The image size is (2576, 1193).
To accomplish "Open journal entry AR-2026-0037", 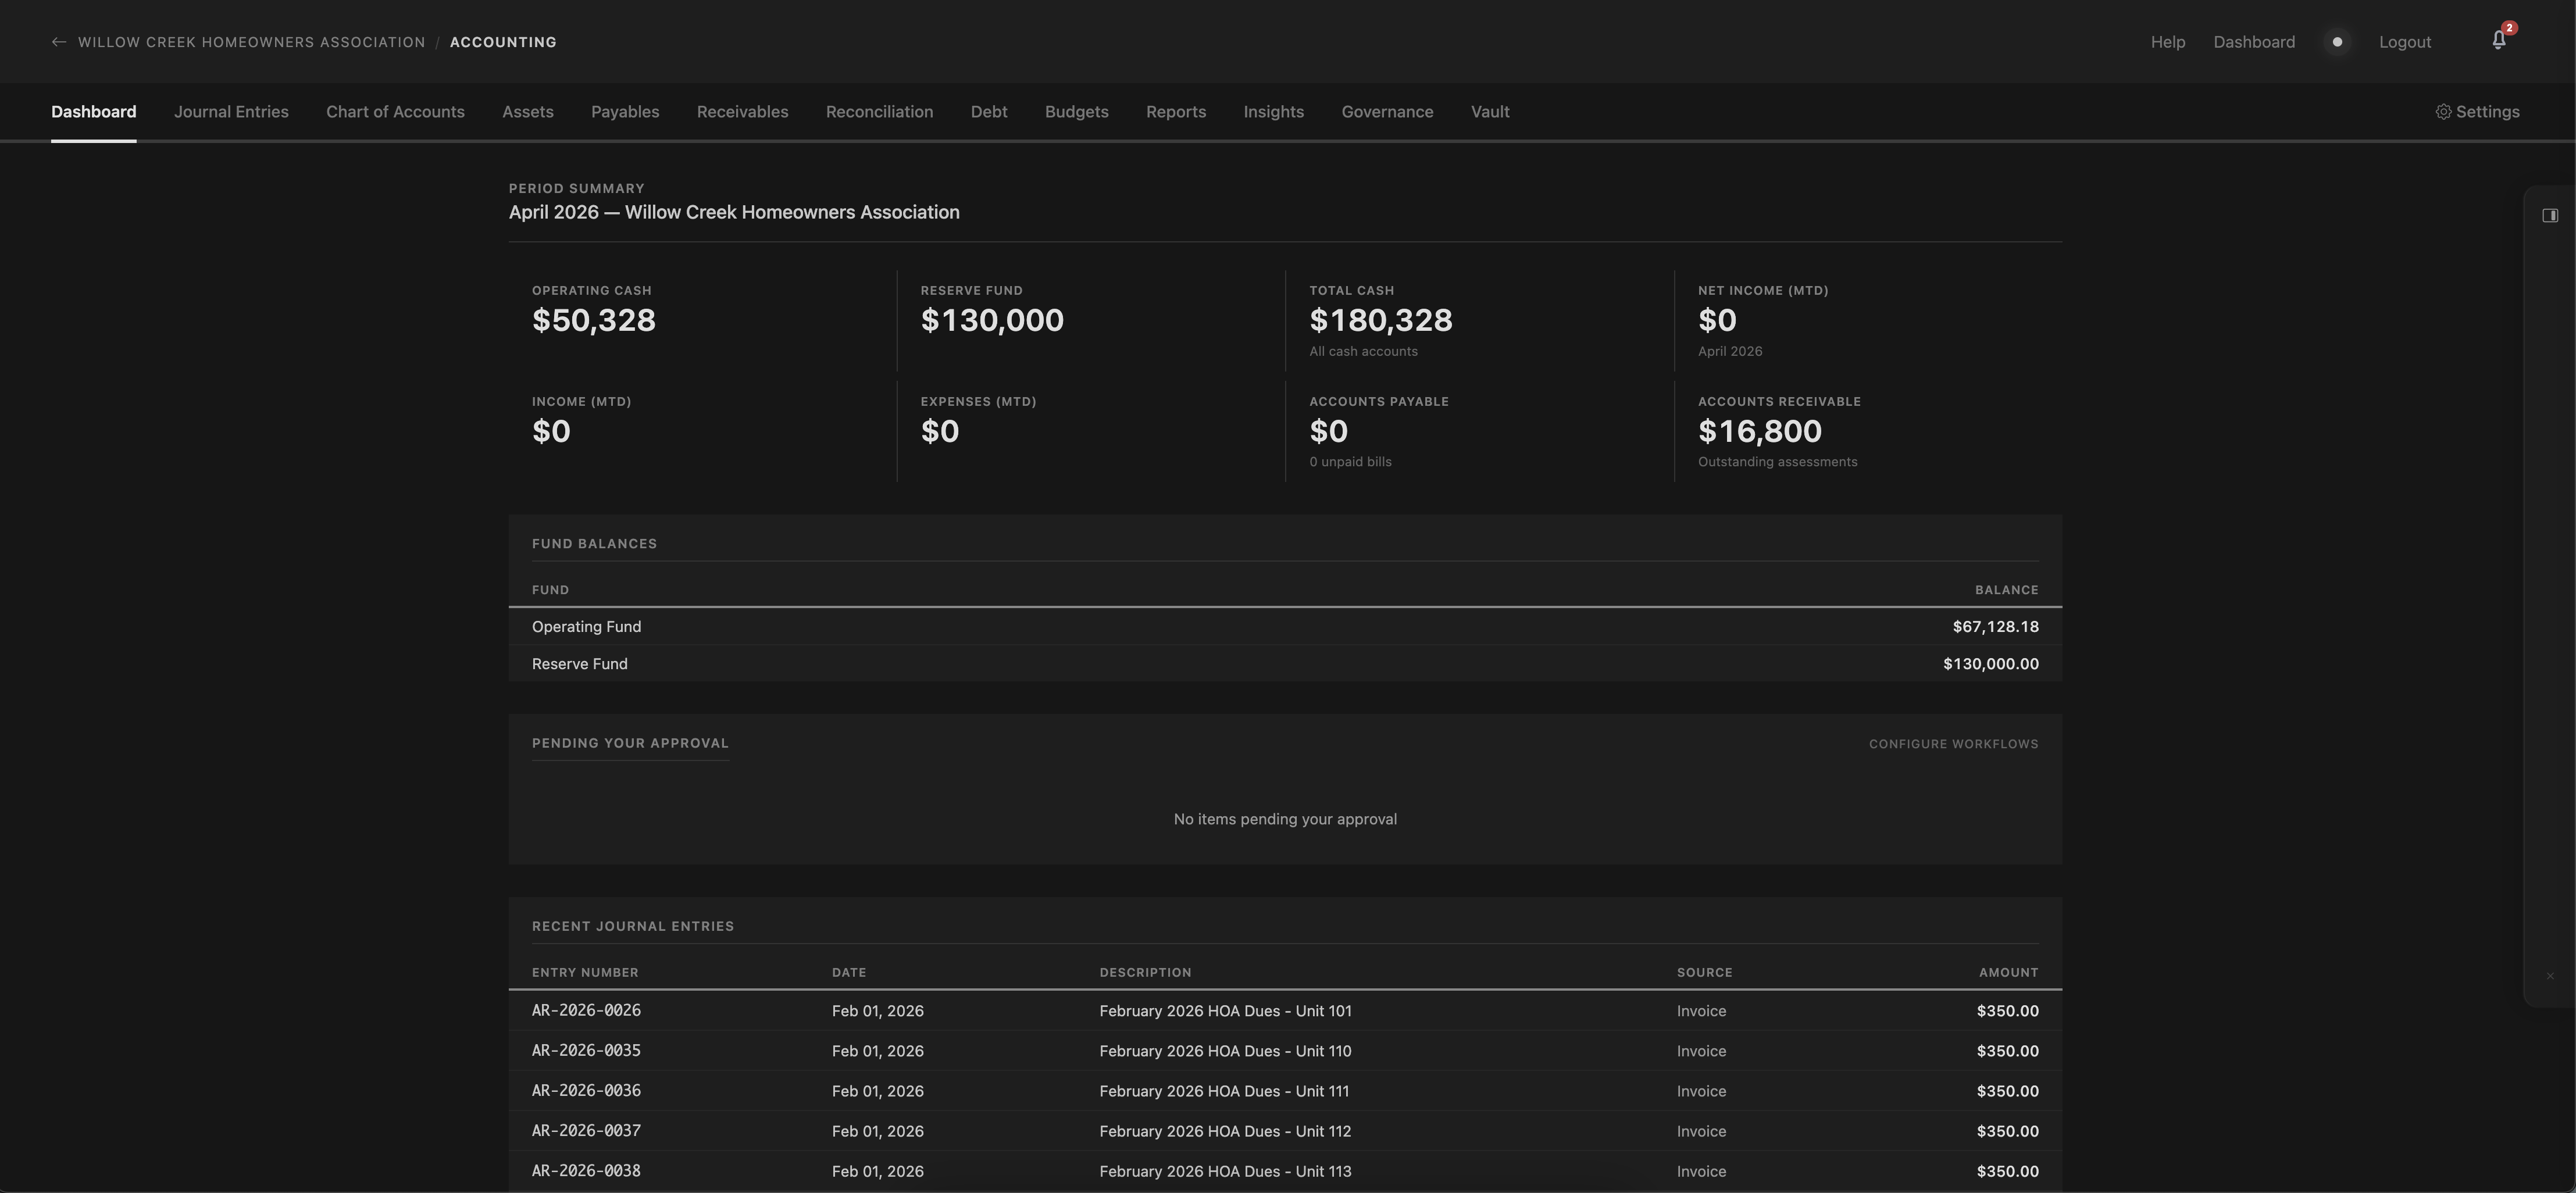I will pyautogui.click(x=586, y=1131).
